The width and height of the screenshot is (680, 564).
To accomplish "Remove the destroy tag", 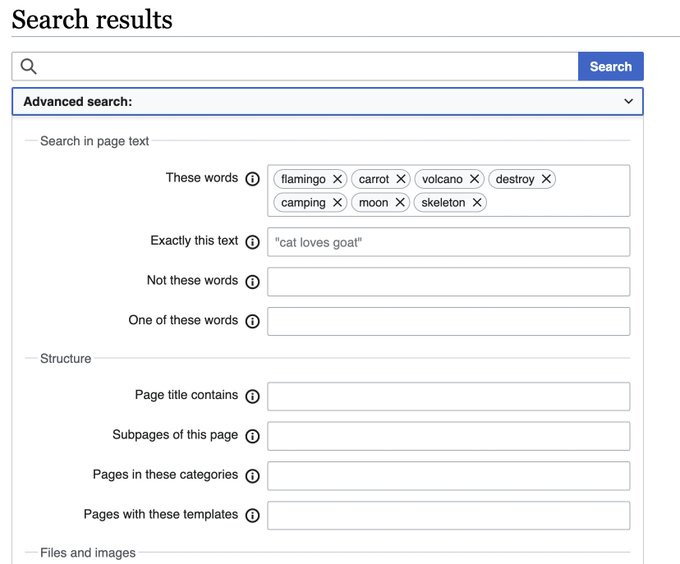I will click(546, 179).
